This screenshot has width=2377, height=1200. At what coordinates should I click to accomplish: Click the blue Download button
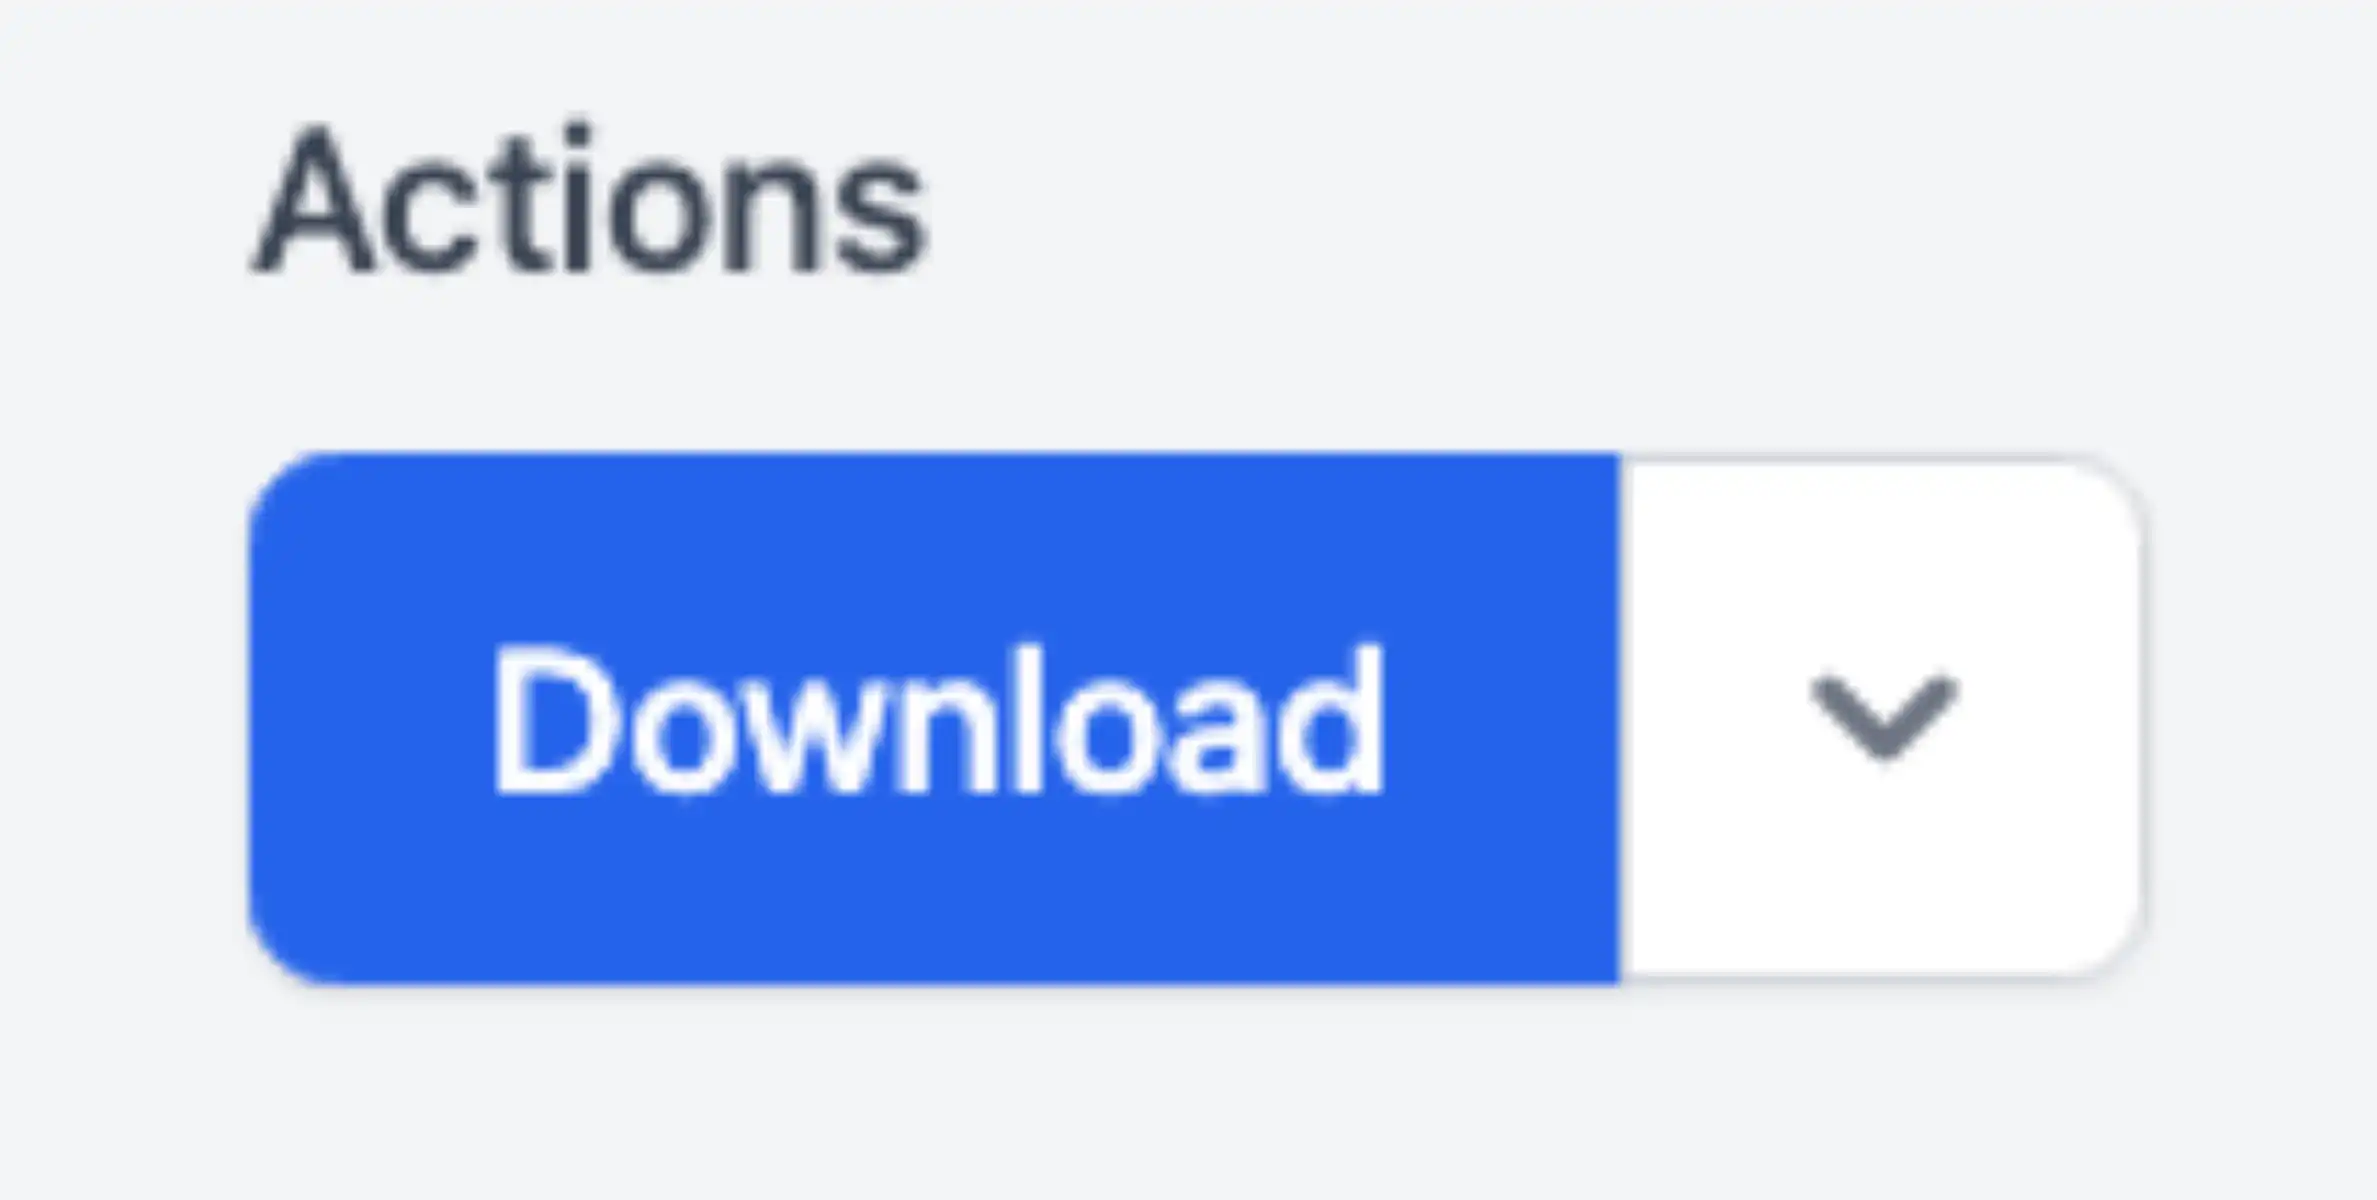point(934,718)
